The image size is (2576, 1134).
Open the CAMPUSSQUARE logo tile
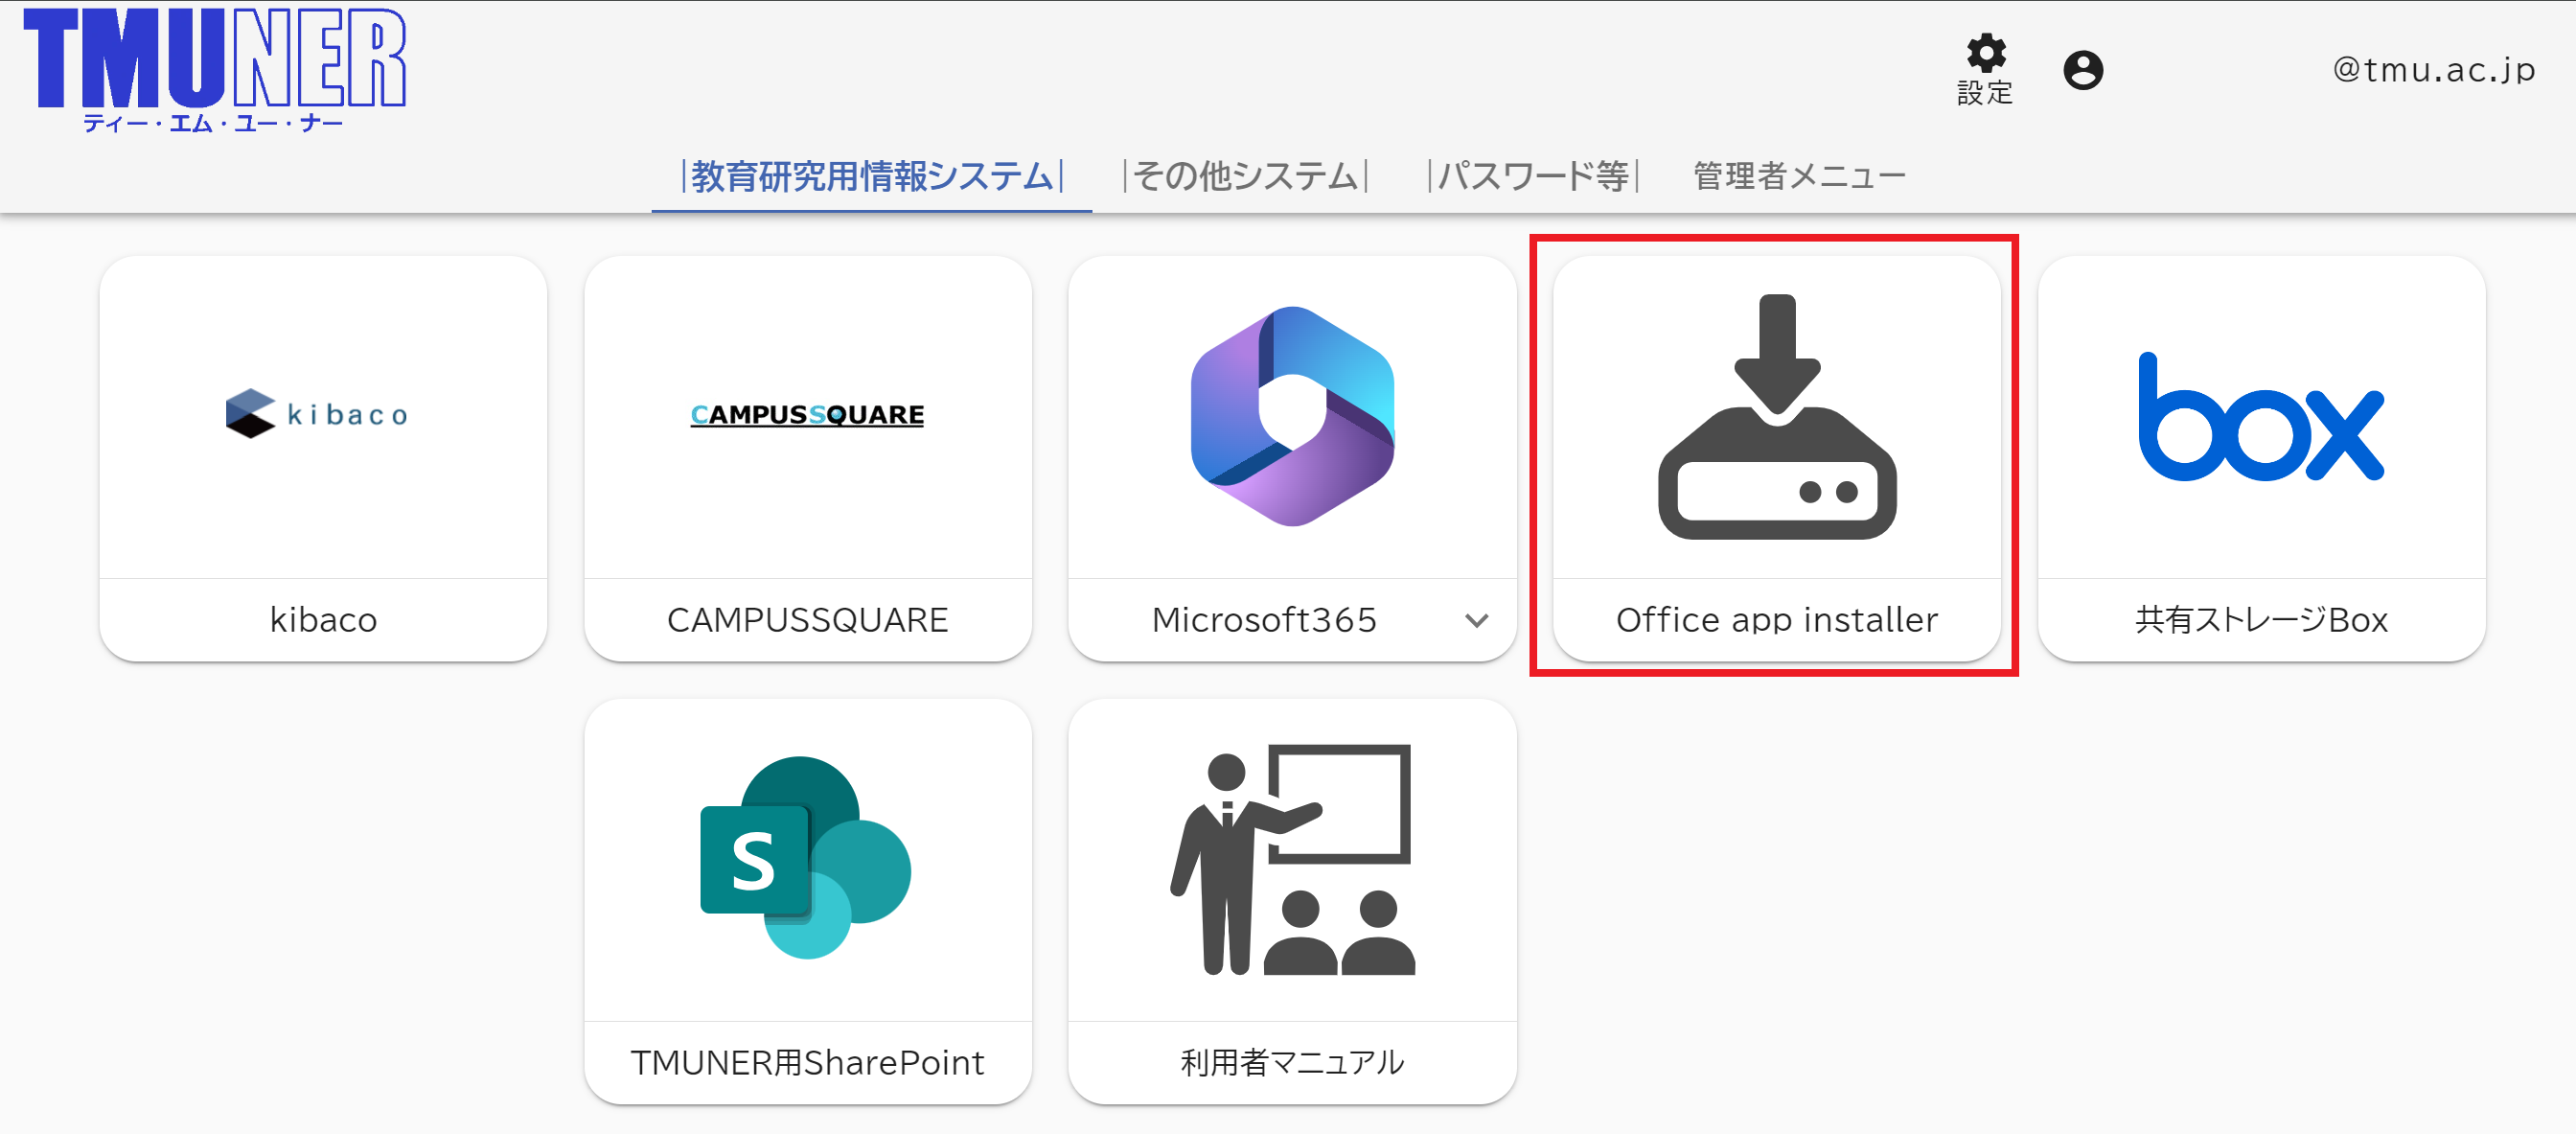click(807, 414)
